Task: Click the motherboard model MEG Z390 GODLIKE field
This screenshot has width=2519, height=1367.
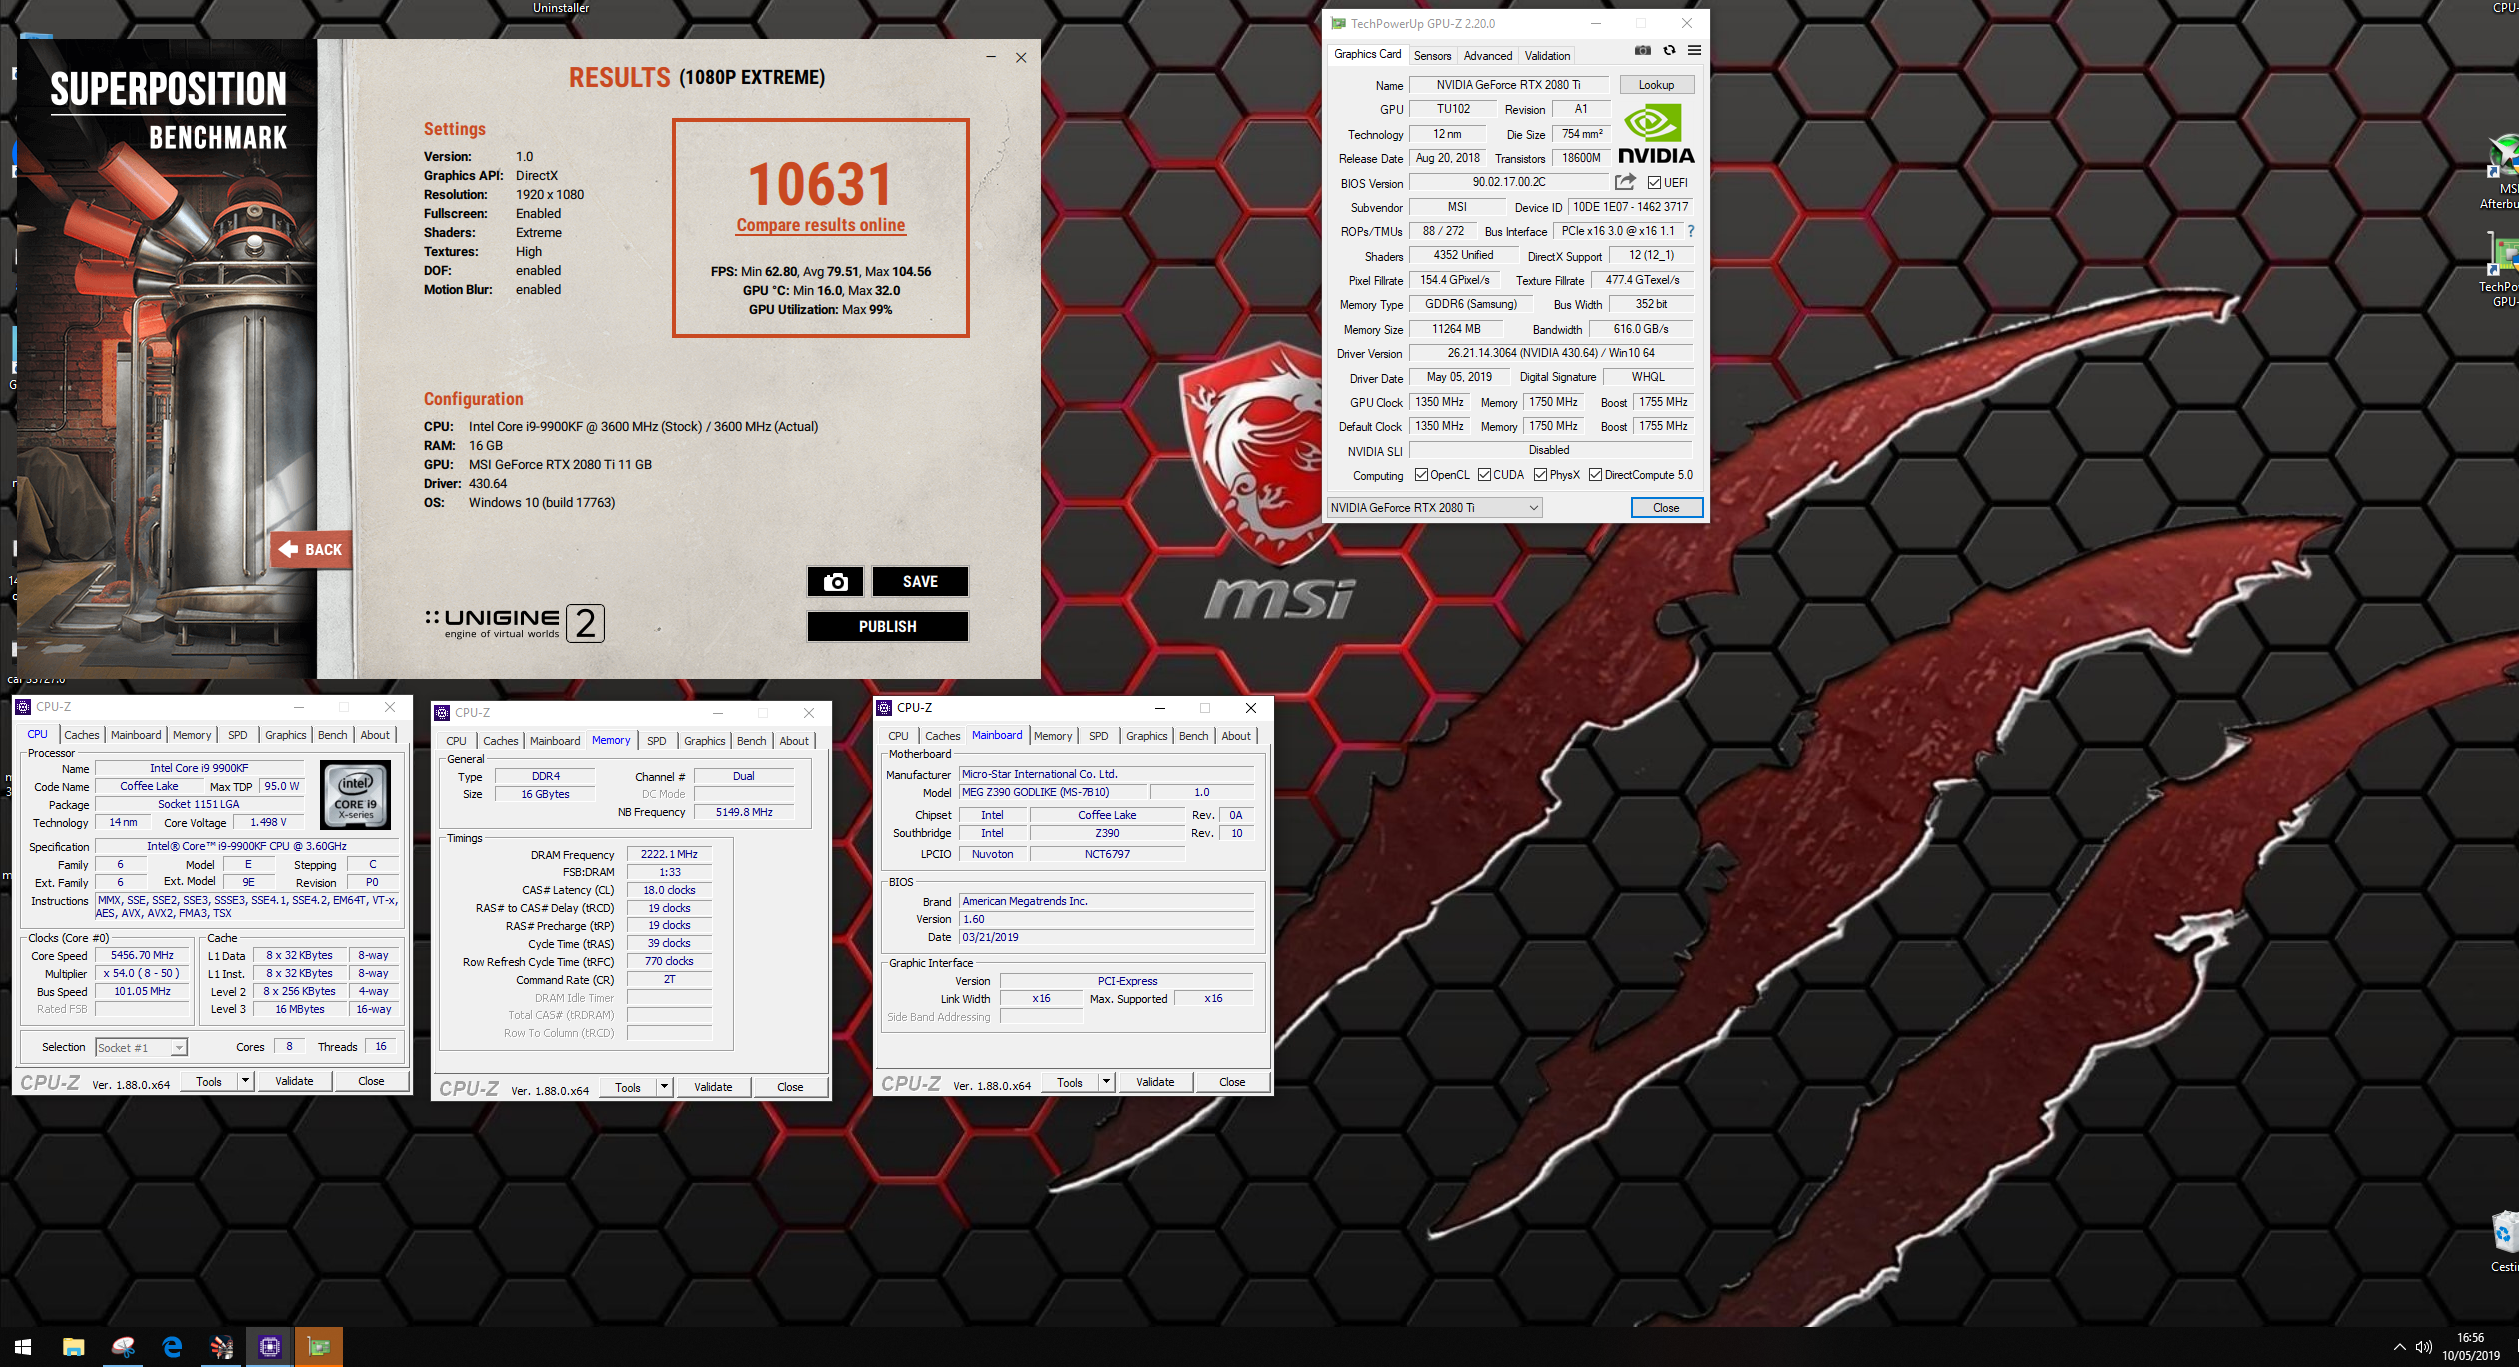Action: pos(1053,792)
